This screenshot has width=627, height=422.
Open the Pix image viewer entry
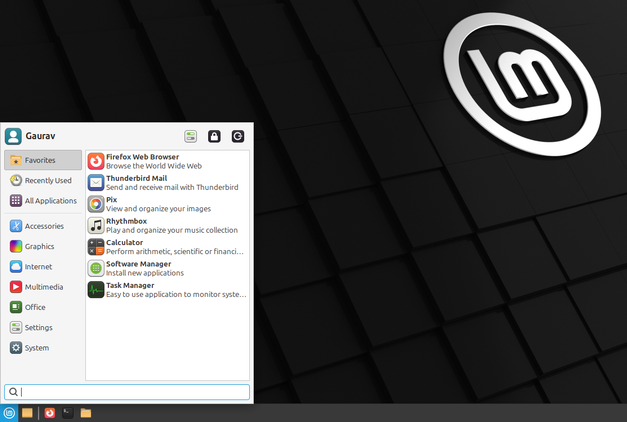[168, 204]
